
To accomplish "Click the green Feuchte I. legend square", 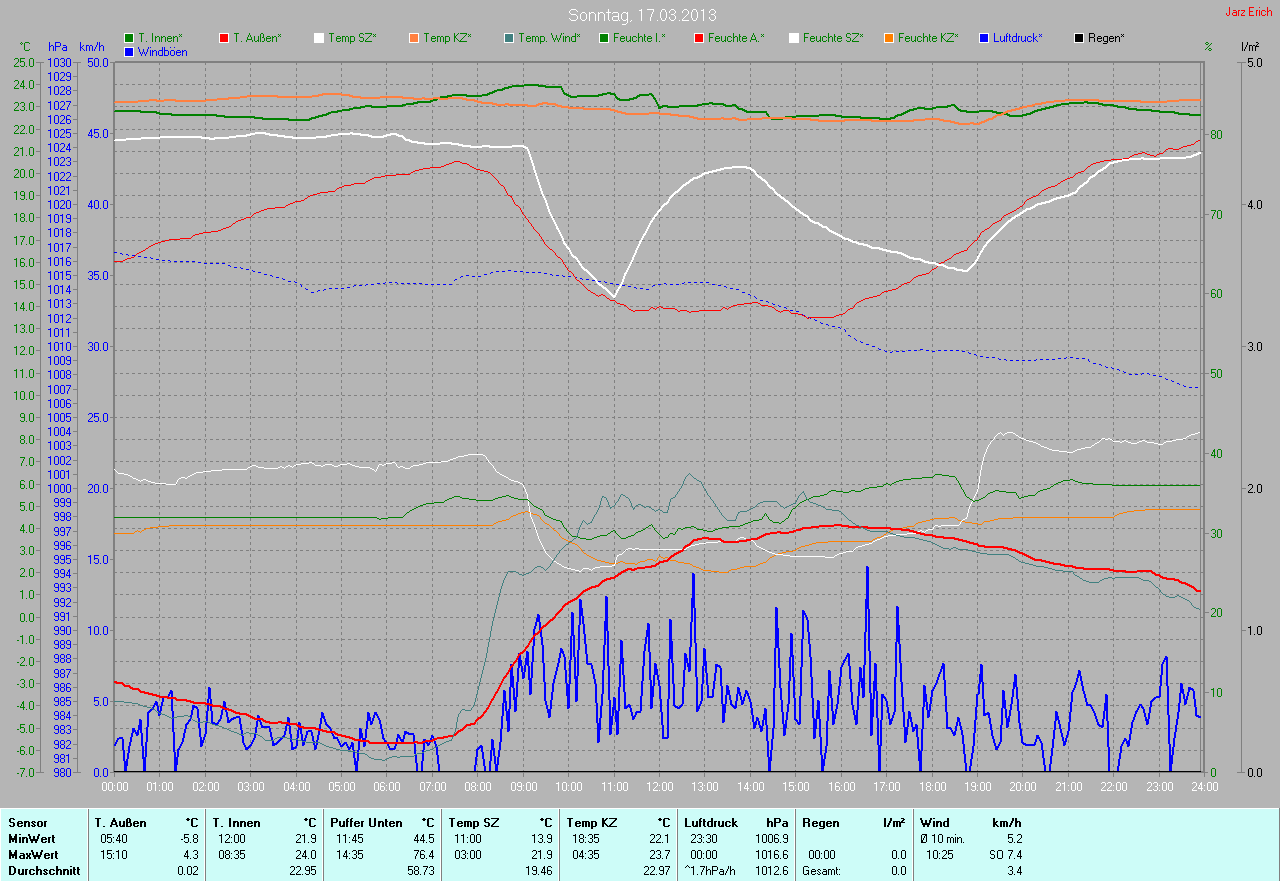I will 604,38.
